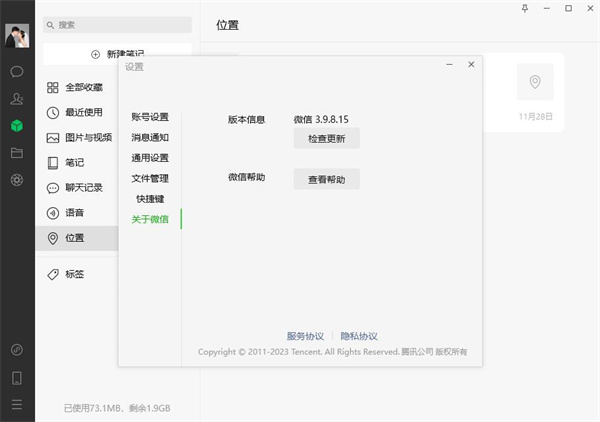The height and width of the screenshot is (422, 600).
Task: Open the Contacts icon in sidebar
Action: pos(17,99)
